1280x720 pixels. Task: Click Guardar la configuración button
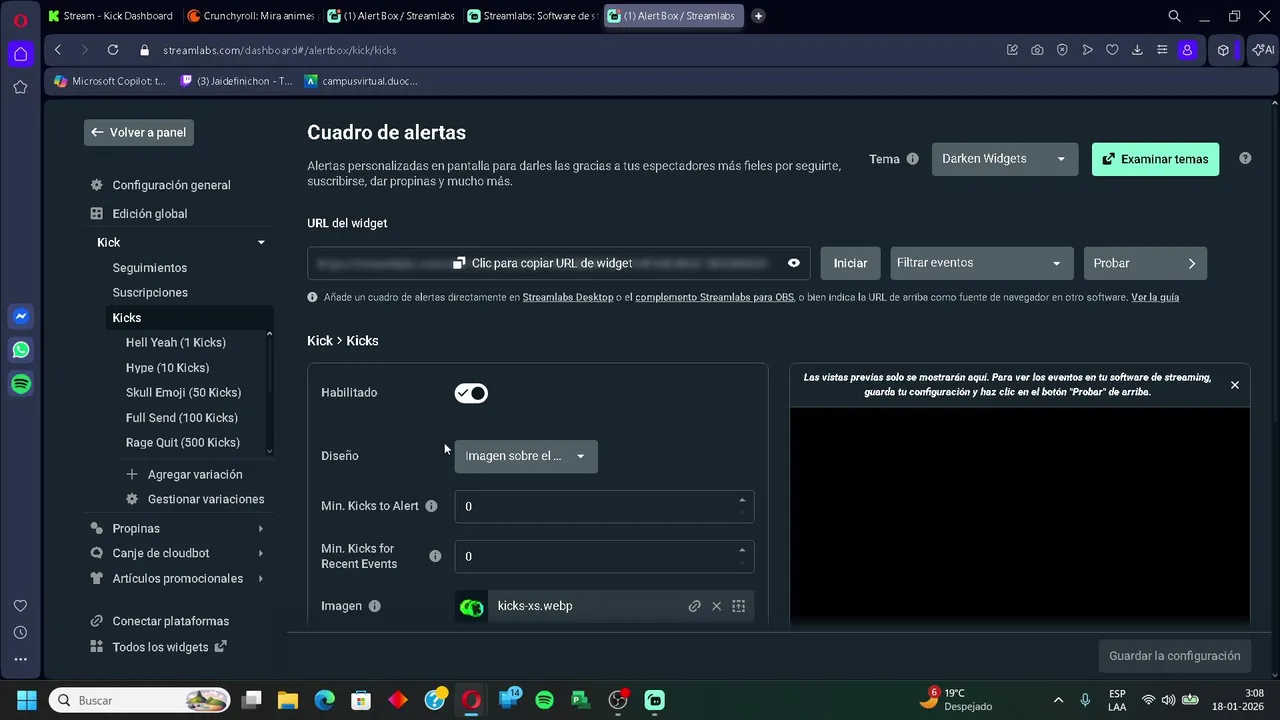[x=1174, y=656]
